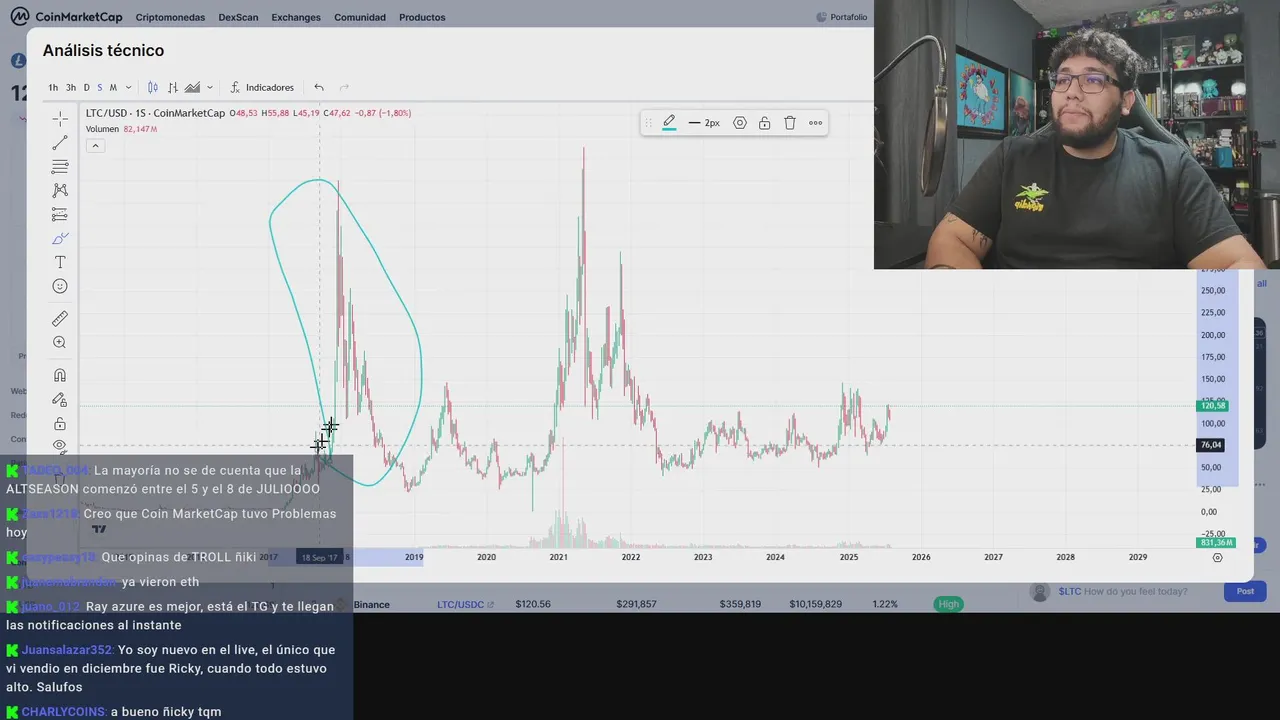Open the long position forecasting tool
This screenshot has height=720, width=1280.
(x=60, y=214)
